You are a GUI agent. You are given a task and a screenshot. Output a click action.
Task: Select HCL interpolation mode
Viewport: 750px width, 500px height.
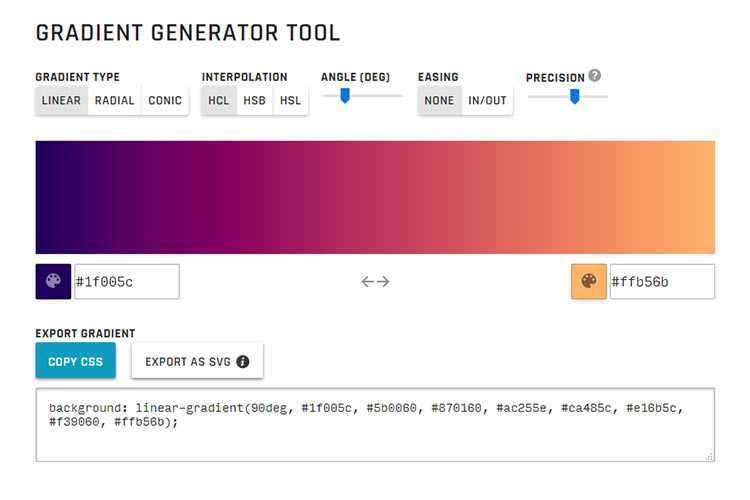coord(219,101)
